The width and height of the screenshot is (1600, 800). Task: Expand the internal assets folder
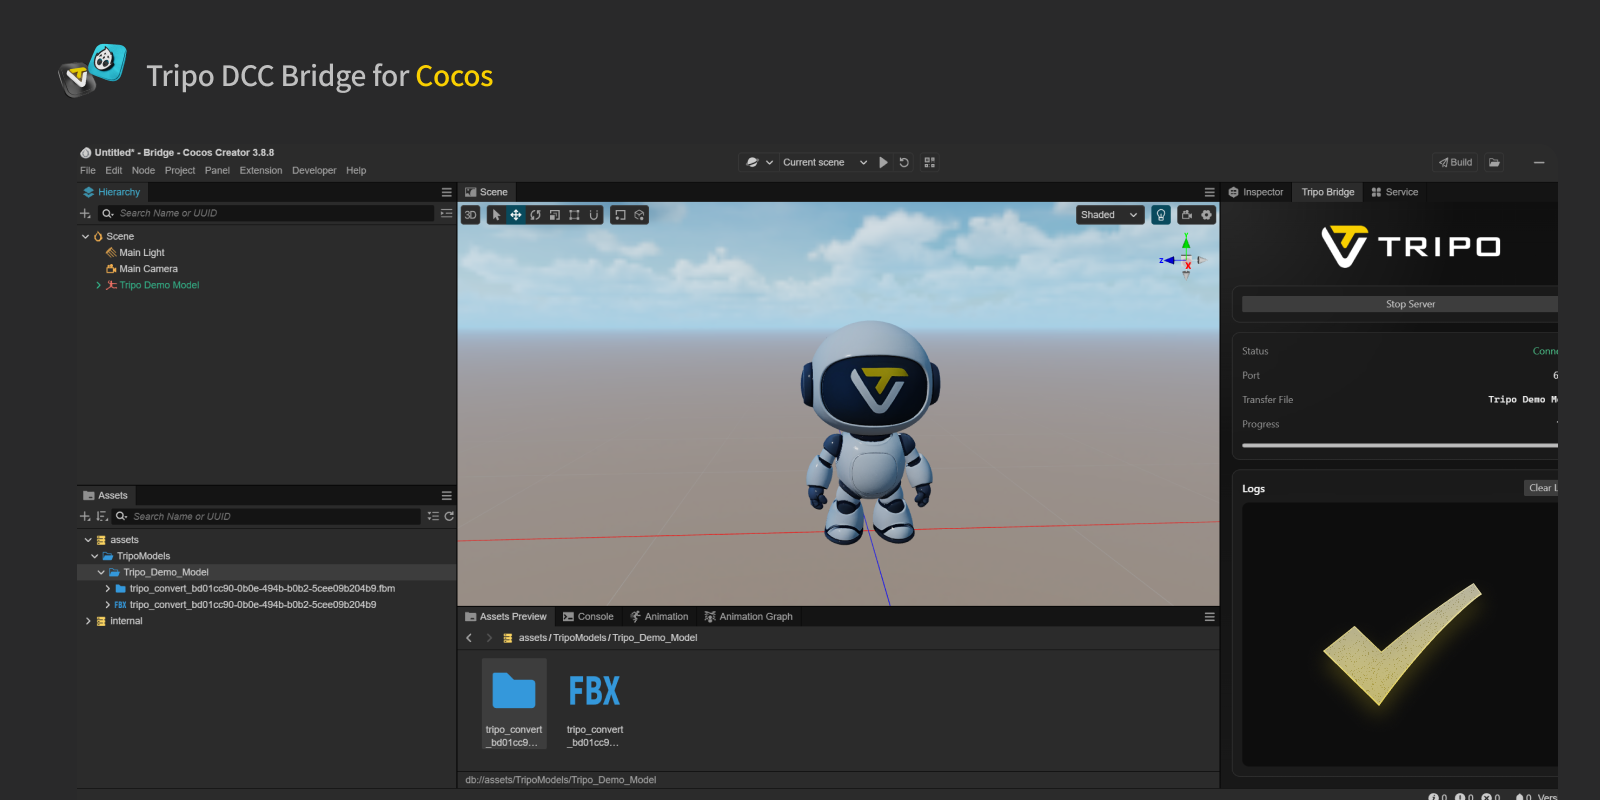(x=88, y=621)
